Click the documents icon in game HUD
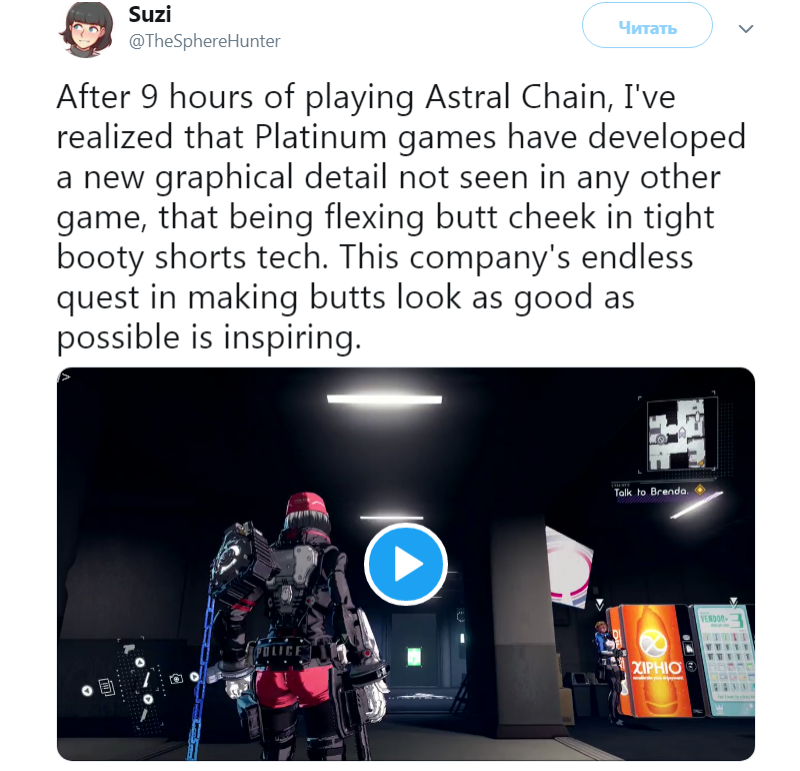 [107, 687]
